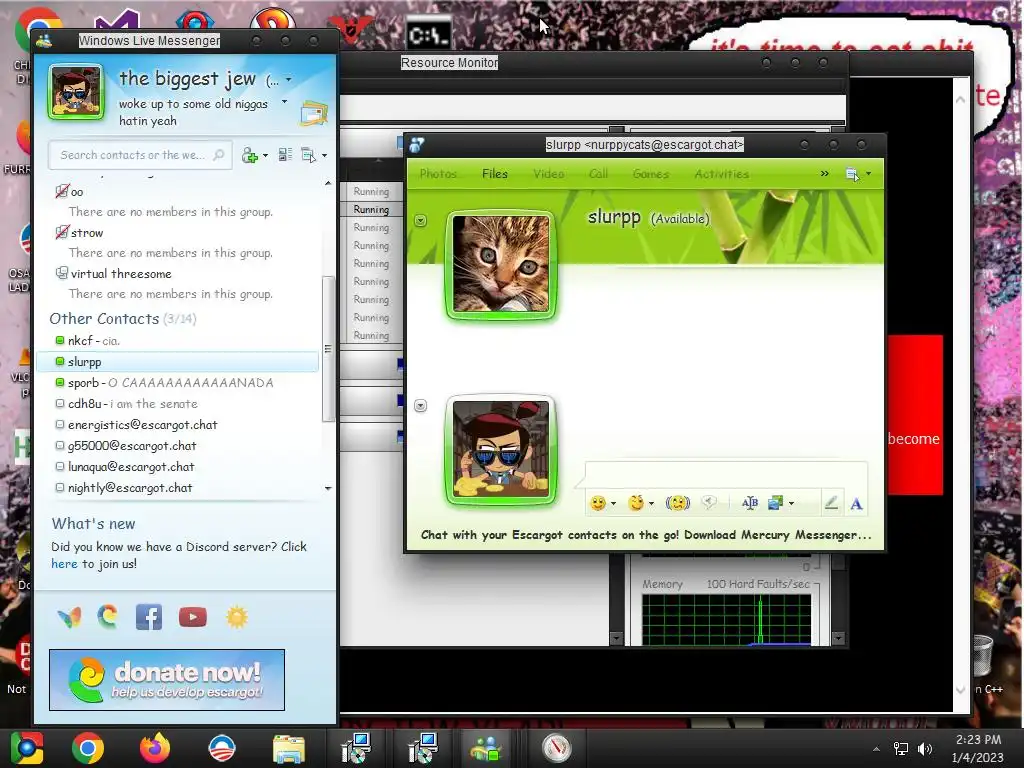
Task: Open the Games menu in chat window
Action: coord(650,174)
